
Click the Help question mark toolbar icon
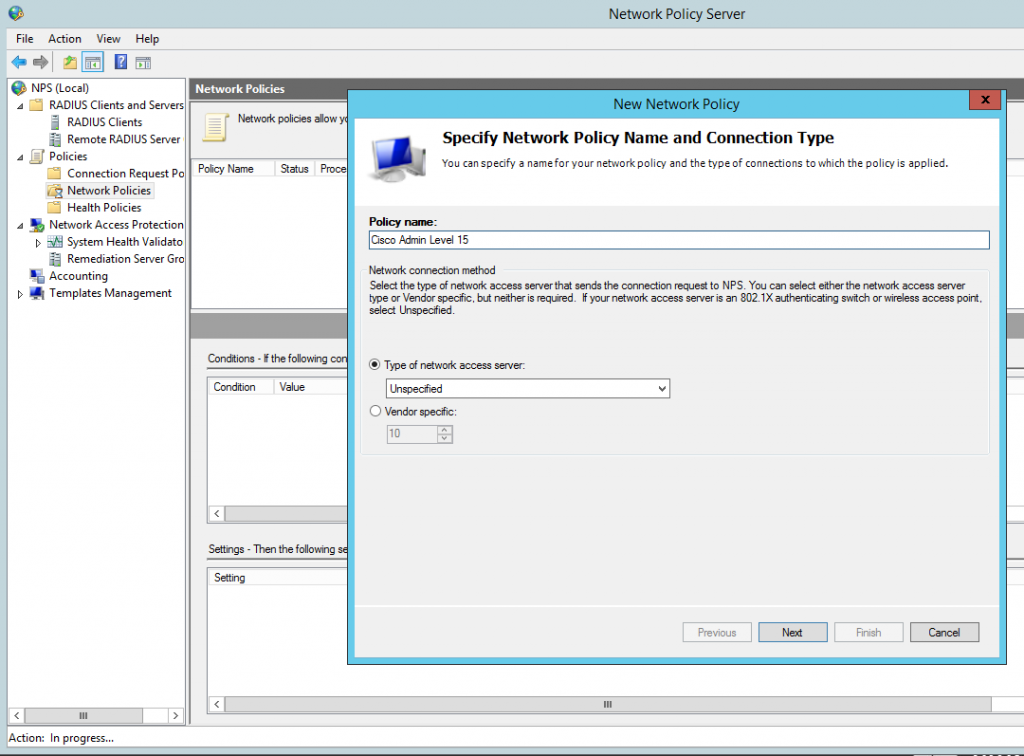tap(120, 61)
